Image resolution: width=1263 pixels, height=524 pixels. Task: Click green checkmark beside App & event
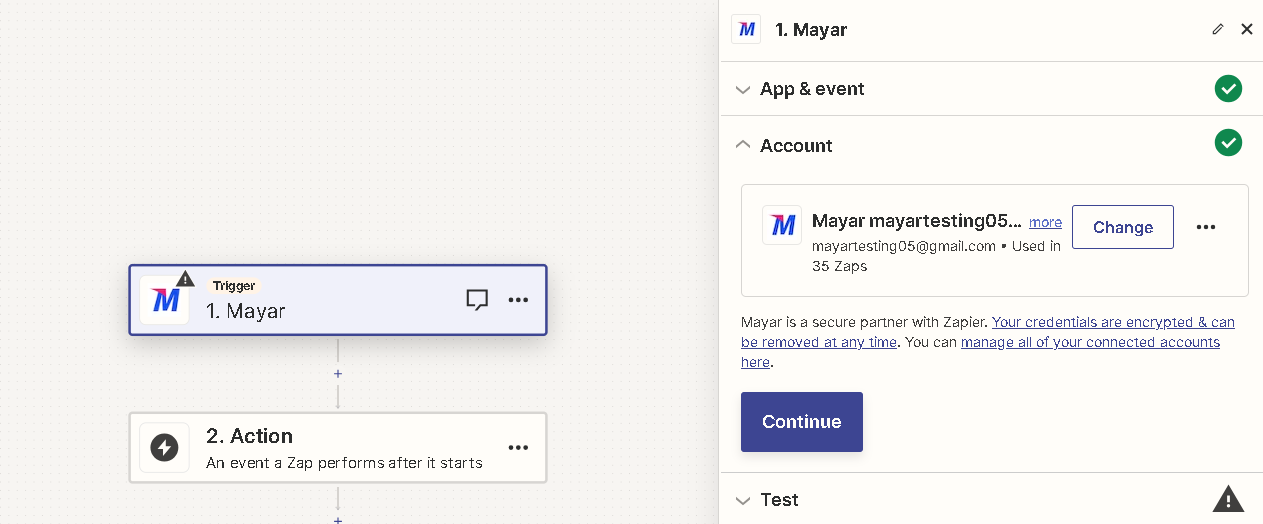(x=1228, y=89)
